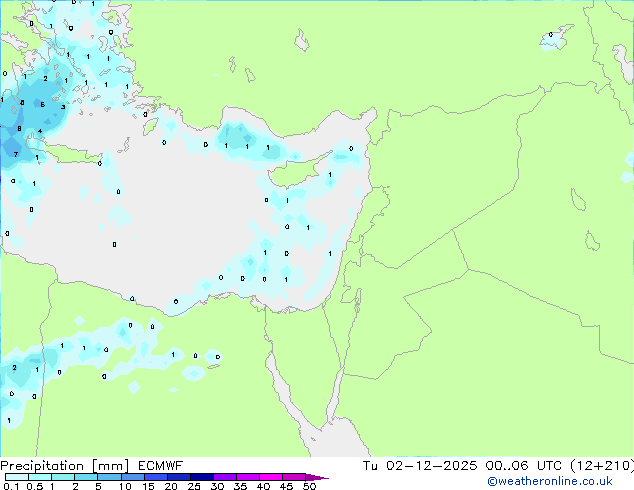The height and width of the screenshot is (490, 634).
Task: Click the "Tu 02-12-2025" date text
Action: 420,466
